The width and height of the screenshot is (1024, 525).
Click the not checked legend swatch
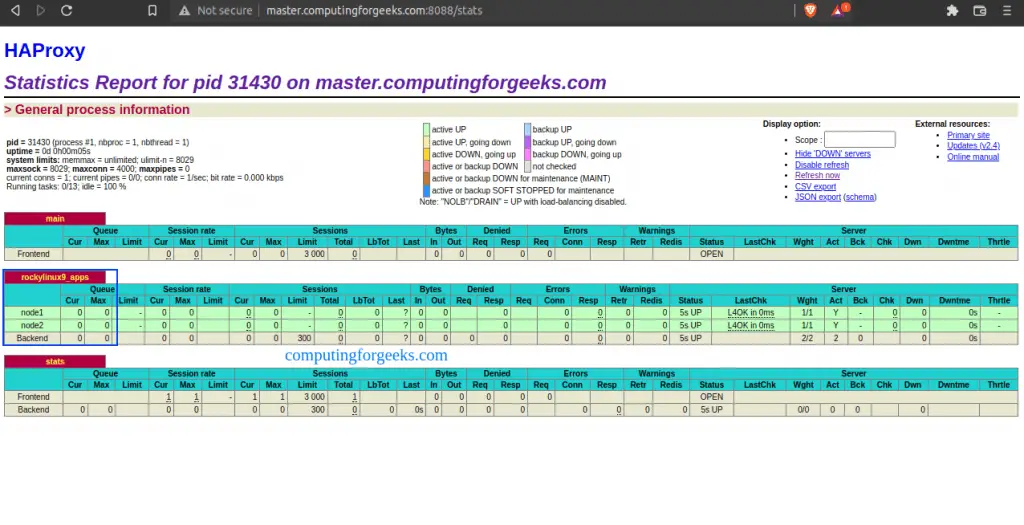528,166
